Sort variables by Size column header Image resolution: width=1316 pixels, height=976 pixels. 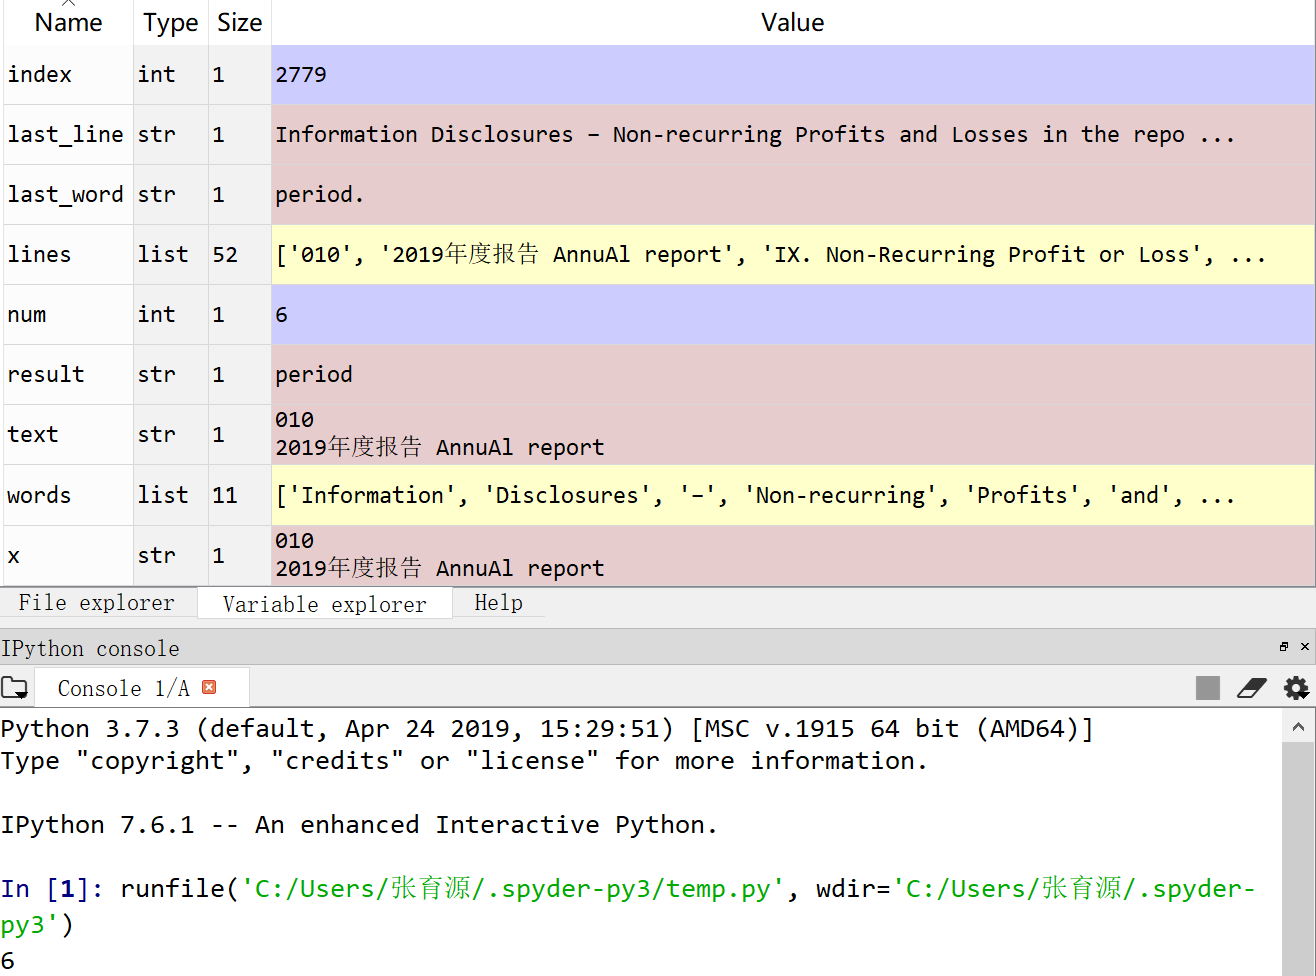(x=239, y=23)
